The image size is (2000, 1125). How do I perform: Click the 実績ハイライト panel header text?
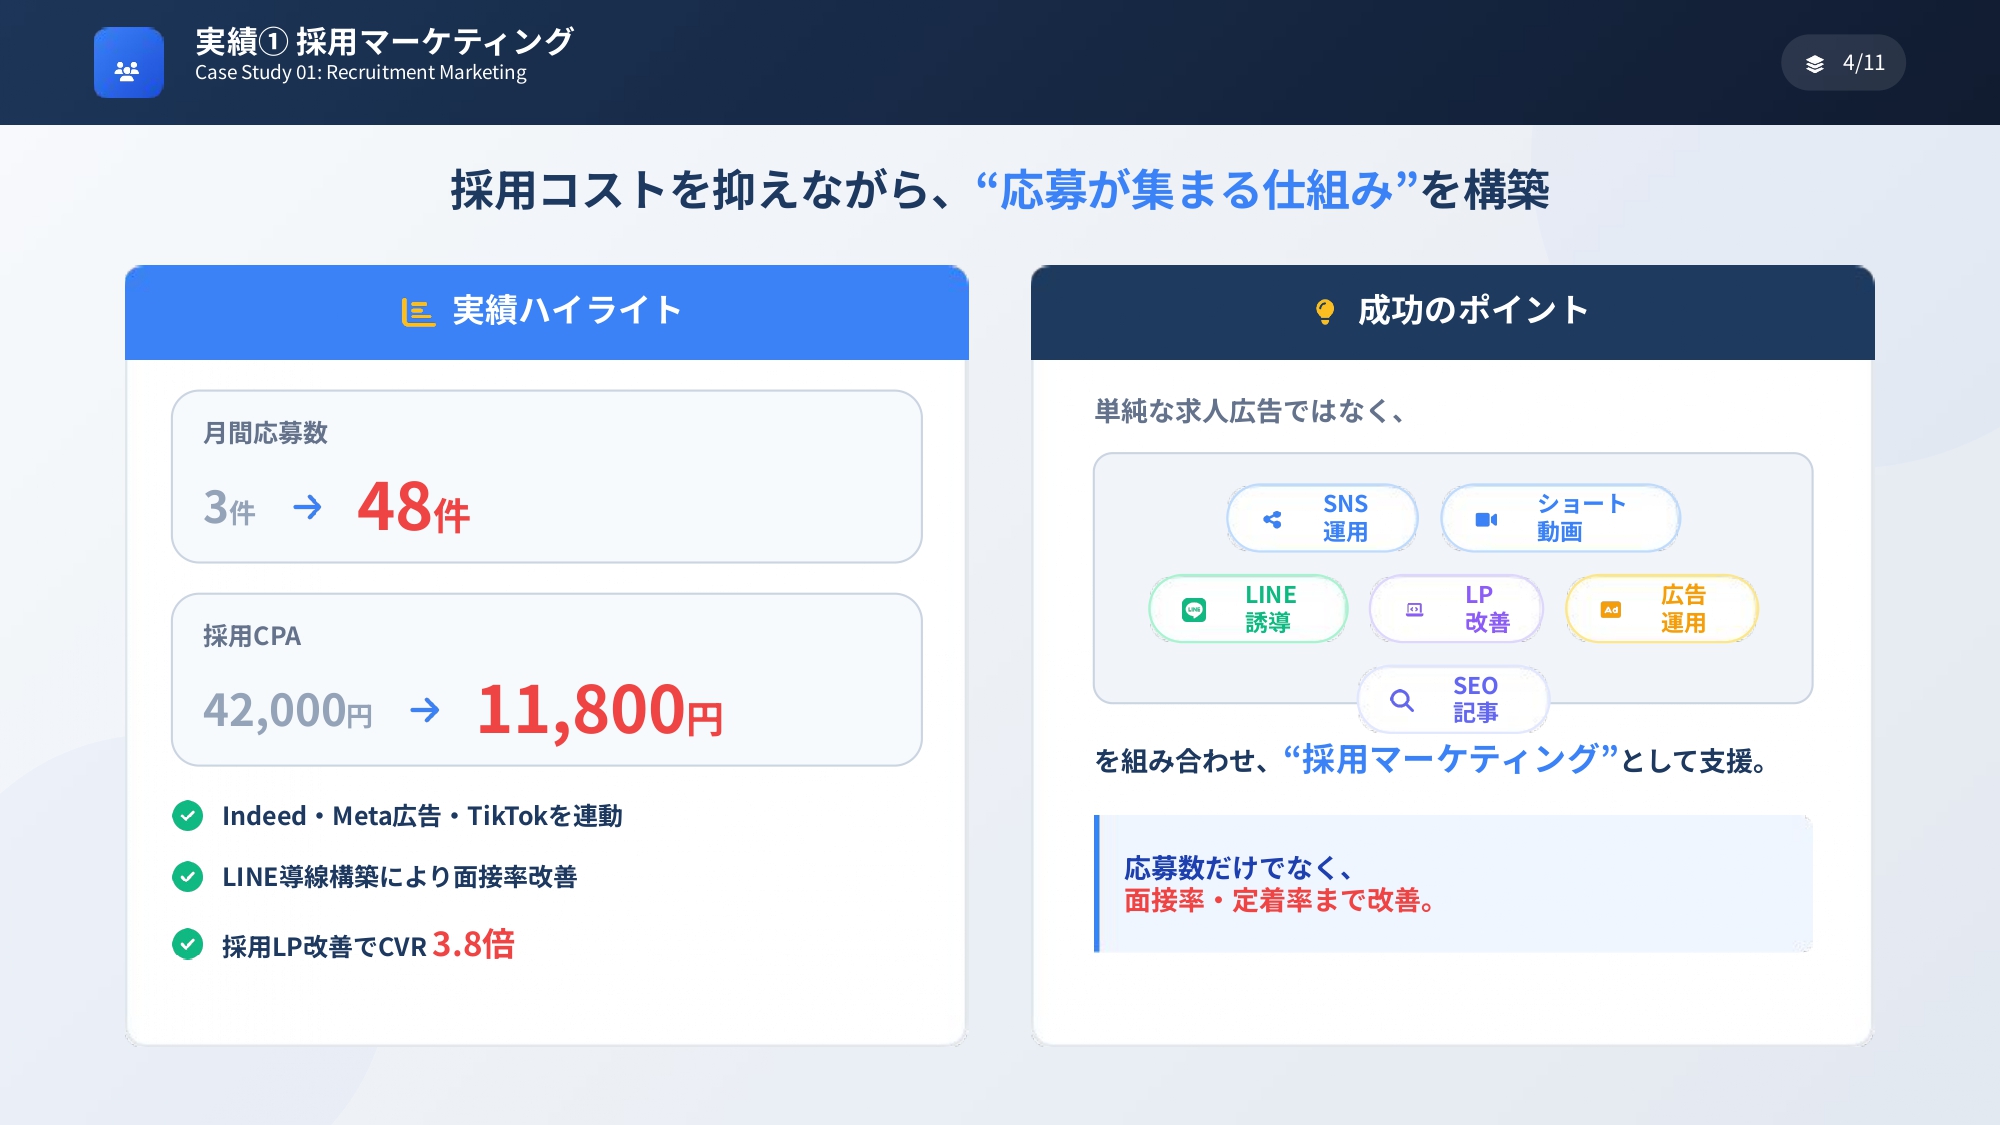[x=567, y=311]
